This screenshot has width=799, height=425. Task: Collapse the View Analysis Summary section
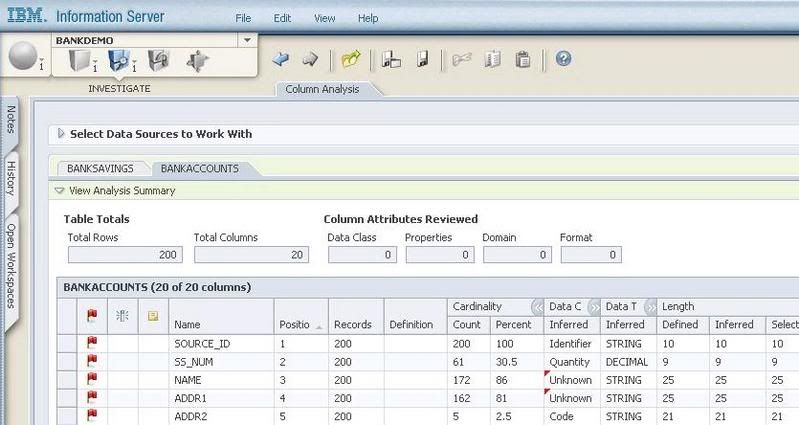(60, 190)
